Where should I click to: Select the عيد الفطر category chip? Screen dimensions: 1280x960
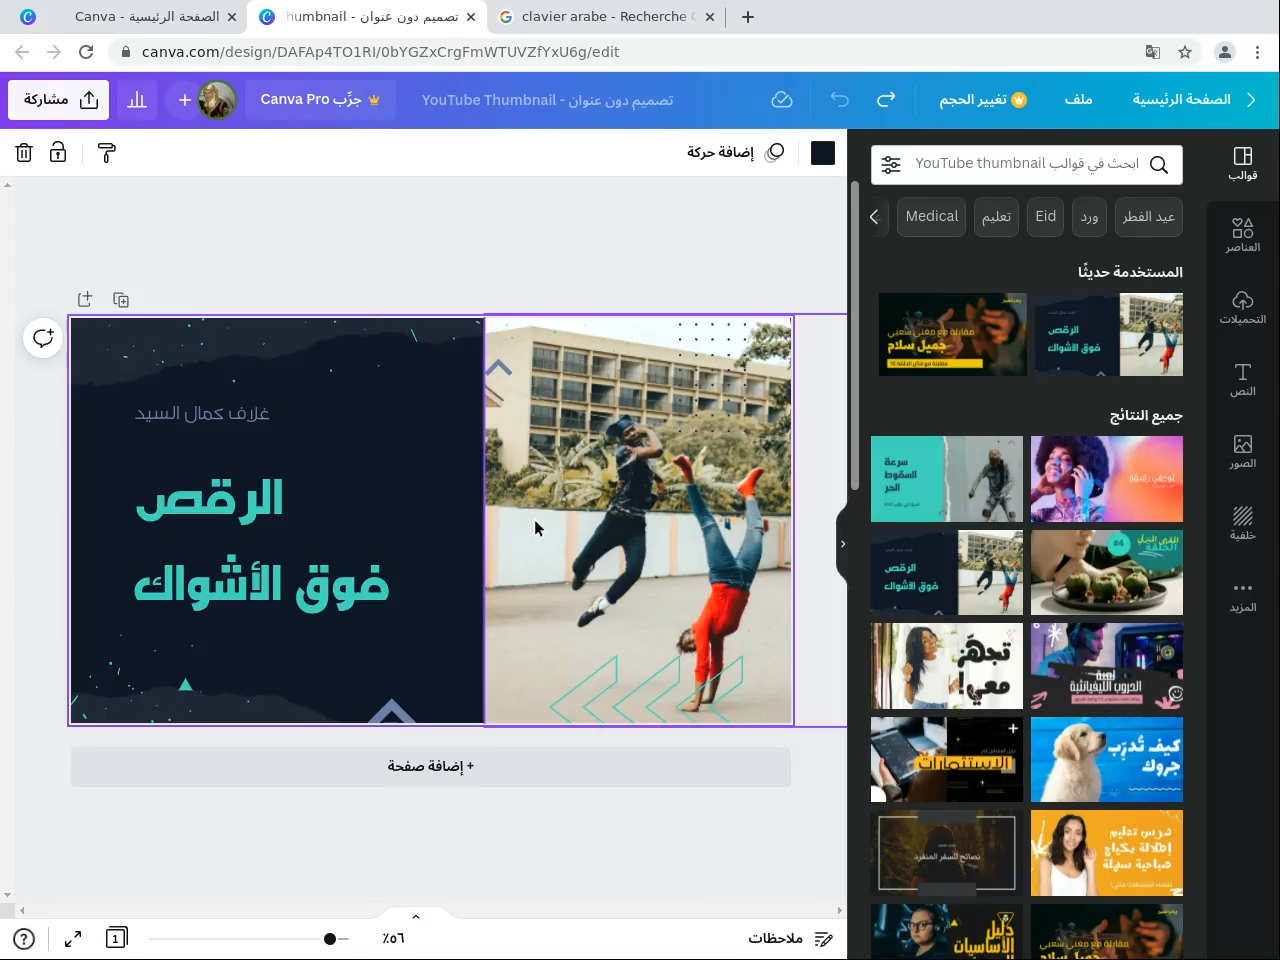tap(1148, 217)
